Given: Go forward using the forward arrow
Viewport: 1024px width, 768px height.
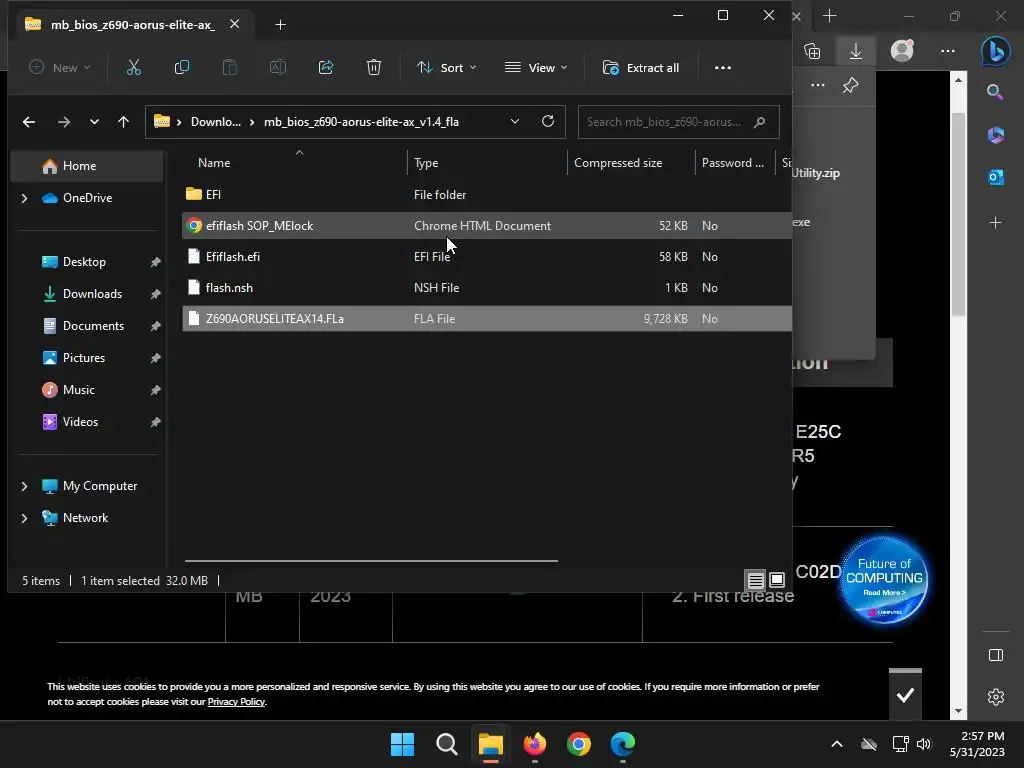Looking at the screenshot, I should click(63, 122).
